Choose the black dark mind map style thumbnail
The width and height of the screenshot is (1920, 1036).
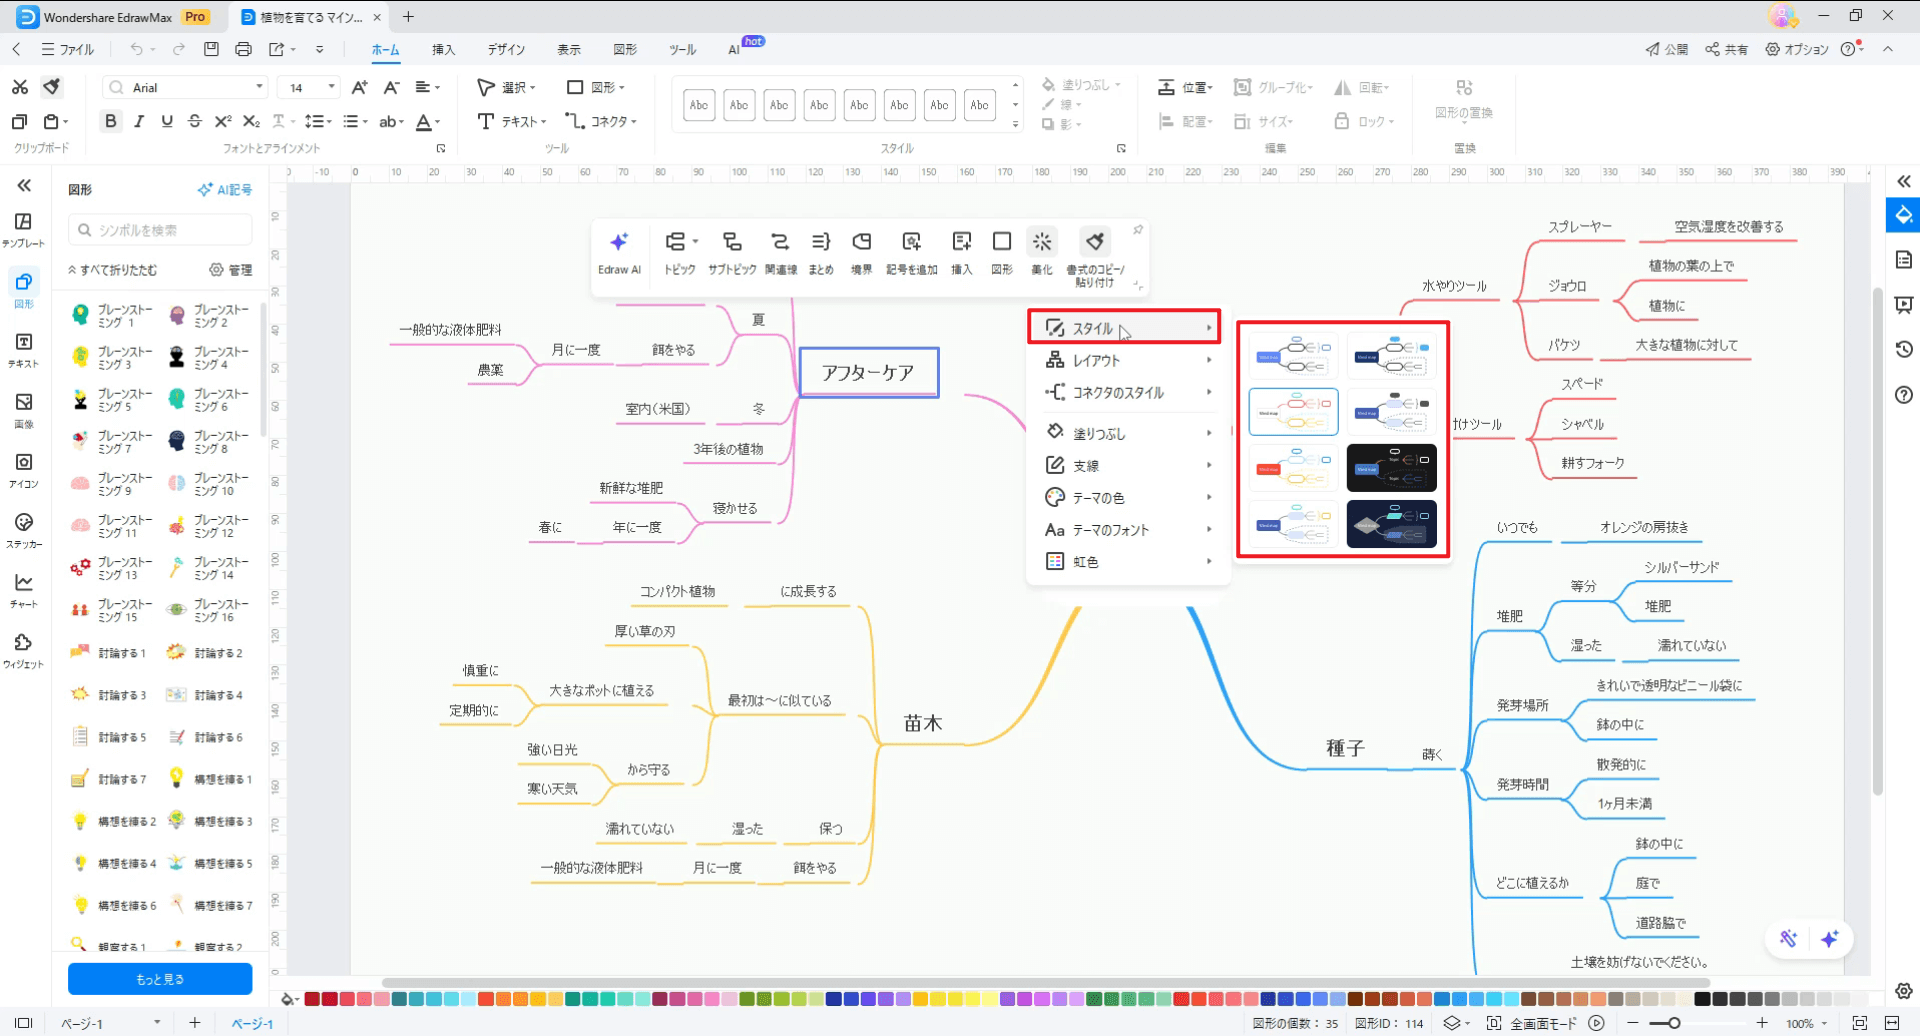[1391, 468]
